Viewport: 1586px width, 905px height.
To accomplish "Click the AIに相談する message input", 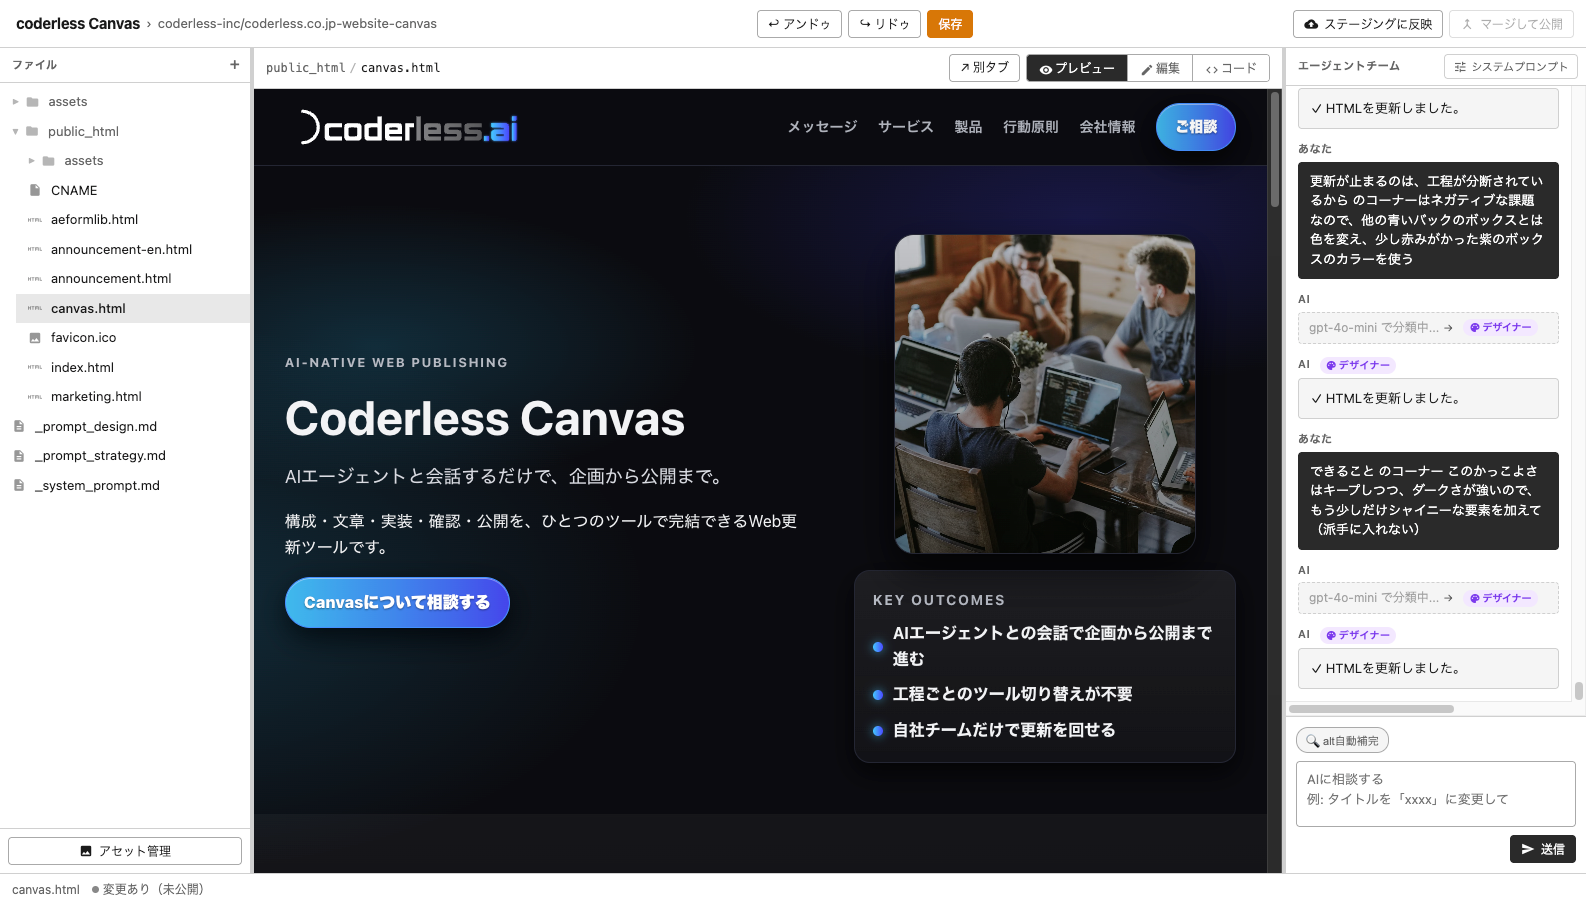I will tap(1436, 794).
